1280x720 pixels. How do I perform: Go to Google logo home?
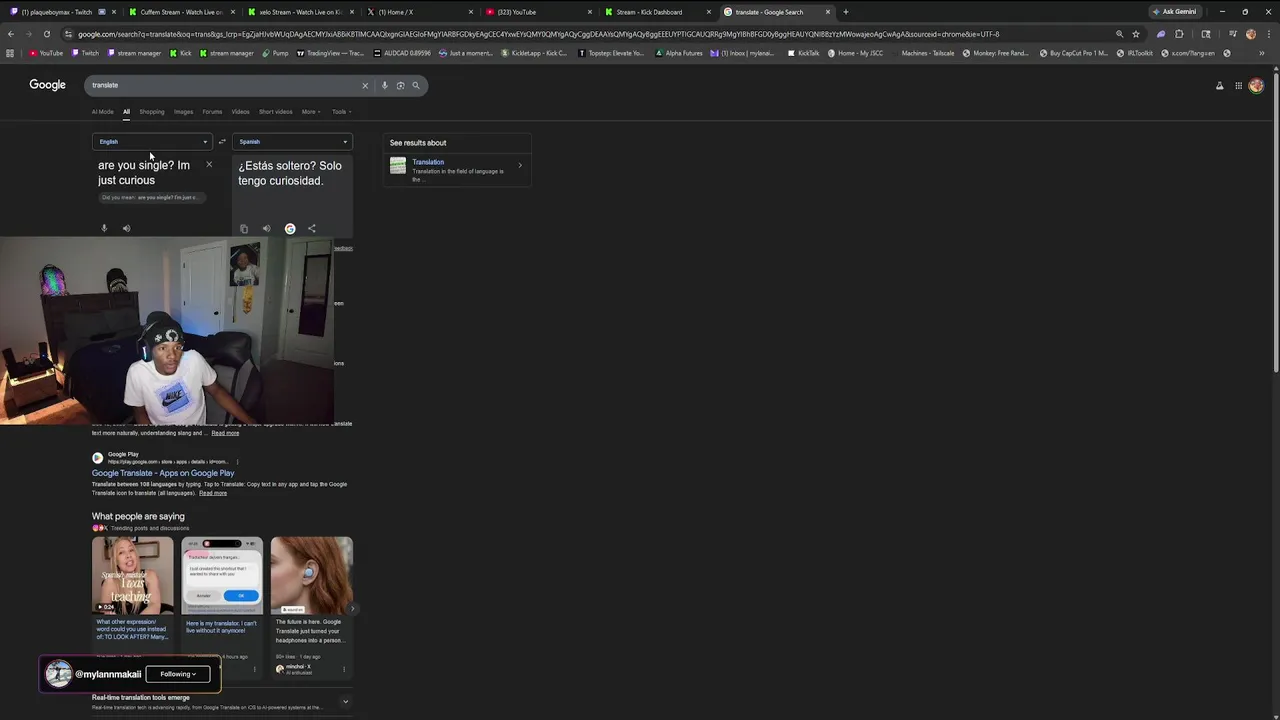tap(47, 85)
